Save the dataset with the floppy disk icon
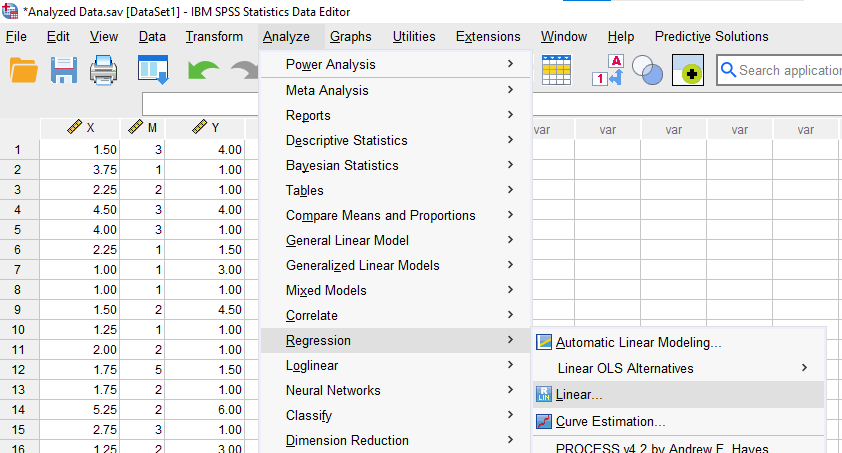 [x=65, y=71]
